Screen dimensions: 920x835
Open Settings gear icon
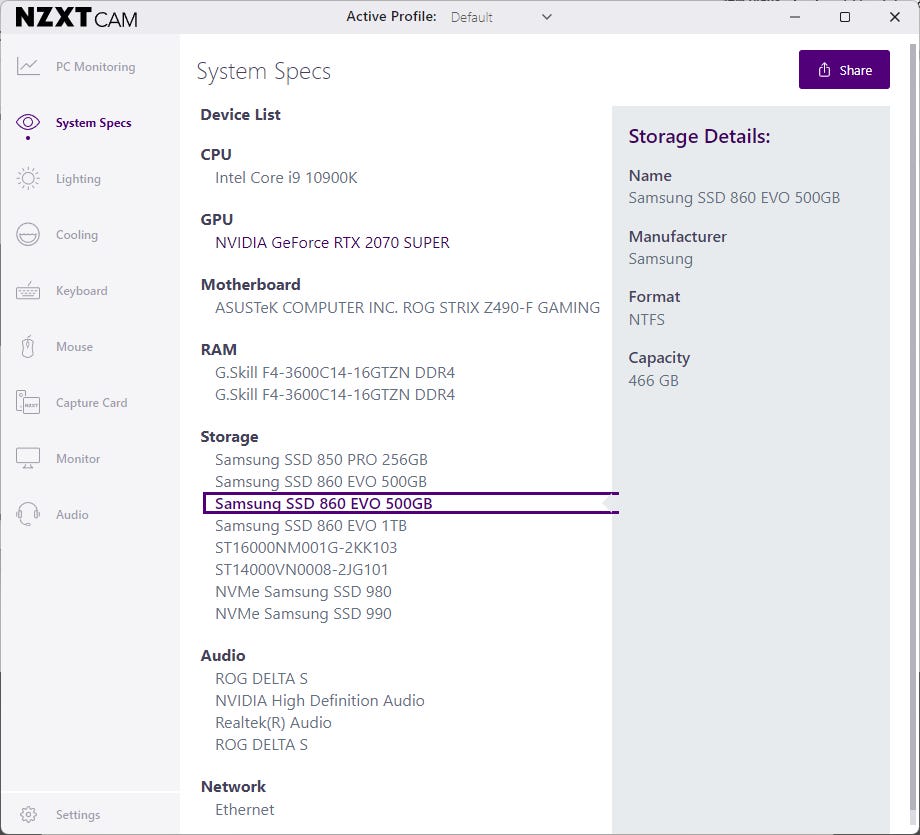[x=29, y=815]
